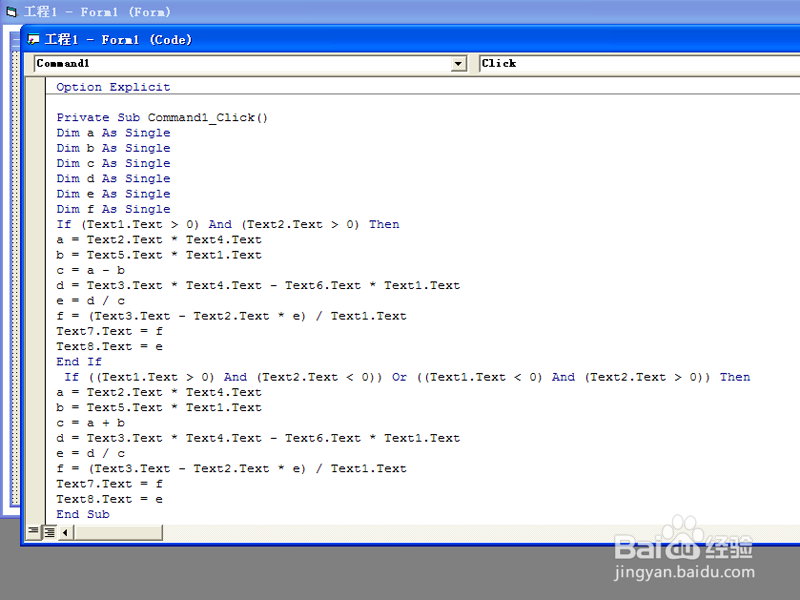Place cursor on 'Option Explicit' line
The height and width of the screenshot is (600, 800).
pyautogui.click(x=113, y=87)
